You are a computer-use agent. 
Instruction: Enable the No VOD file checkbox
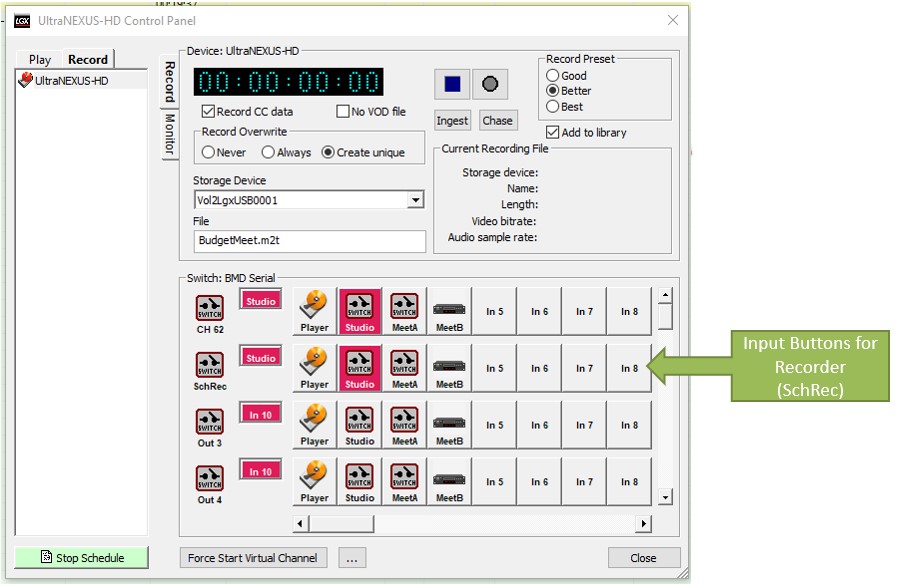pyautogui.click(x=343, y=112)
